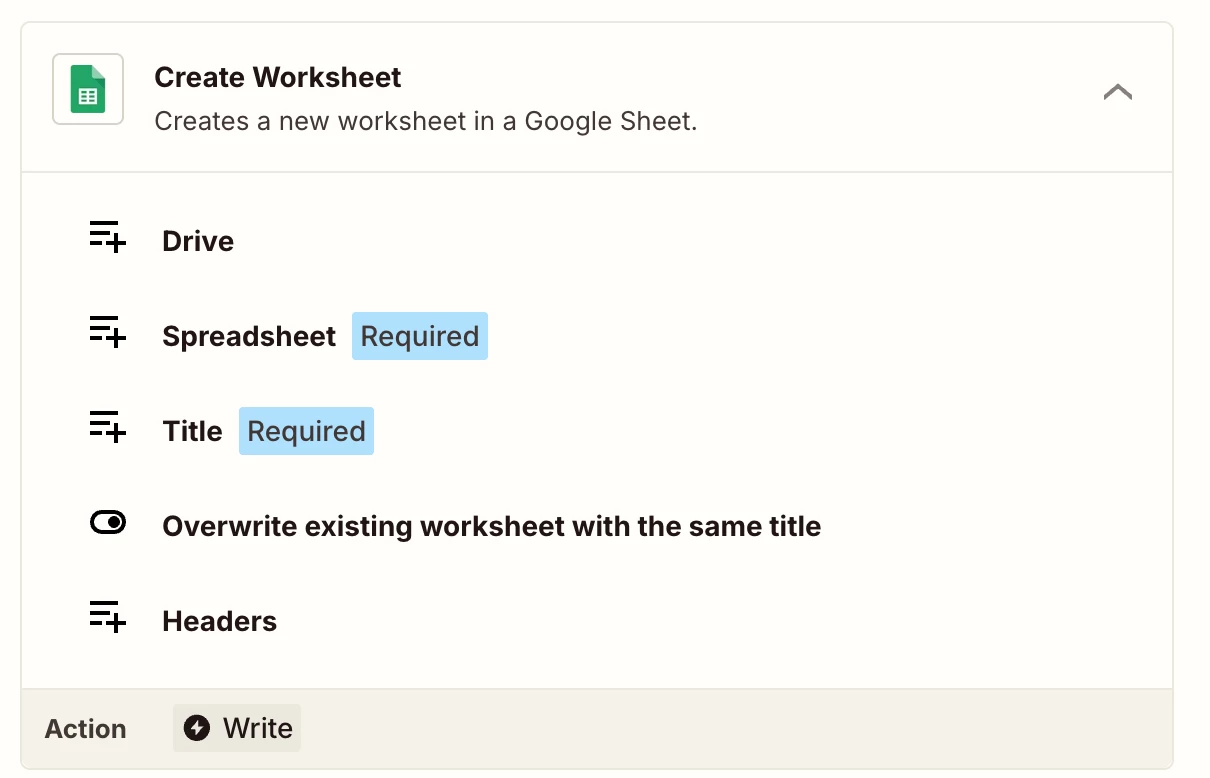Click the Action label in the footer
1210x778 pixels.
click(86, 729)
